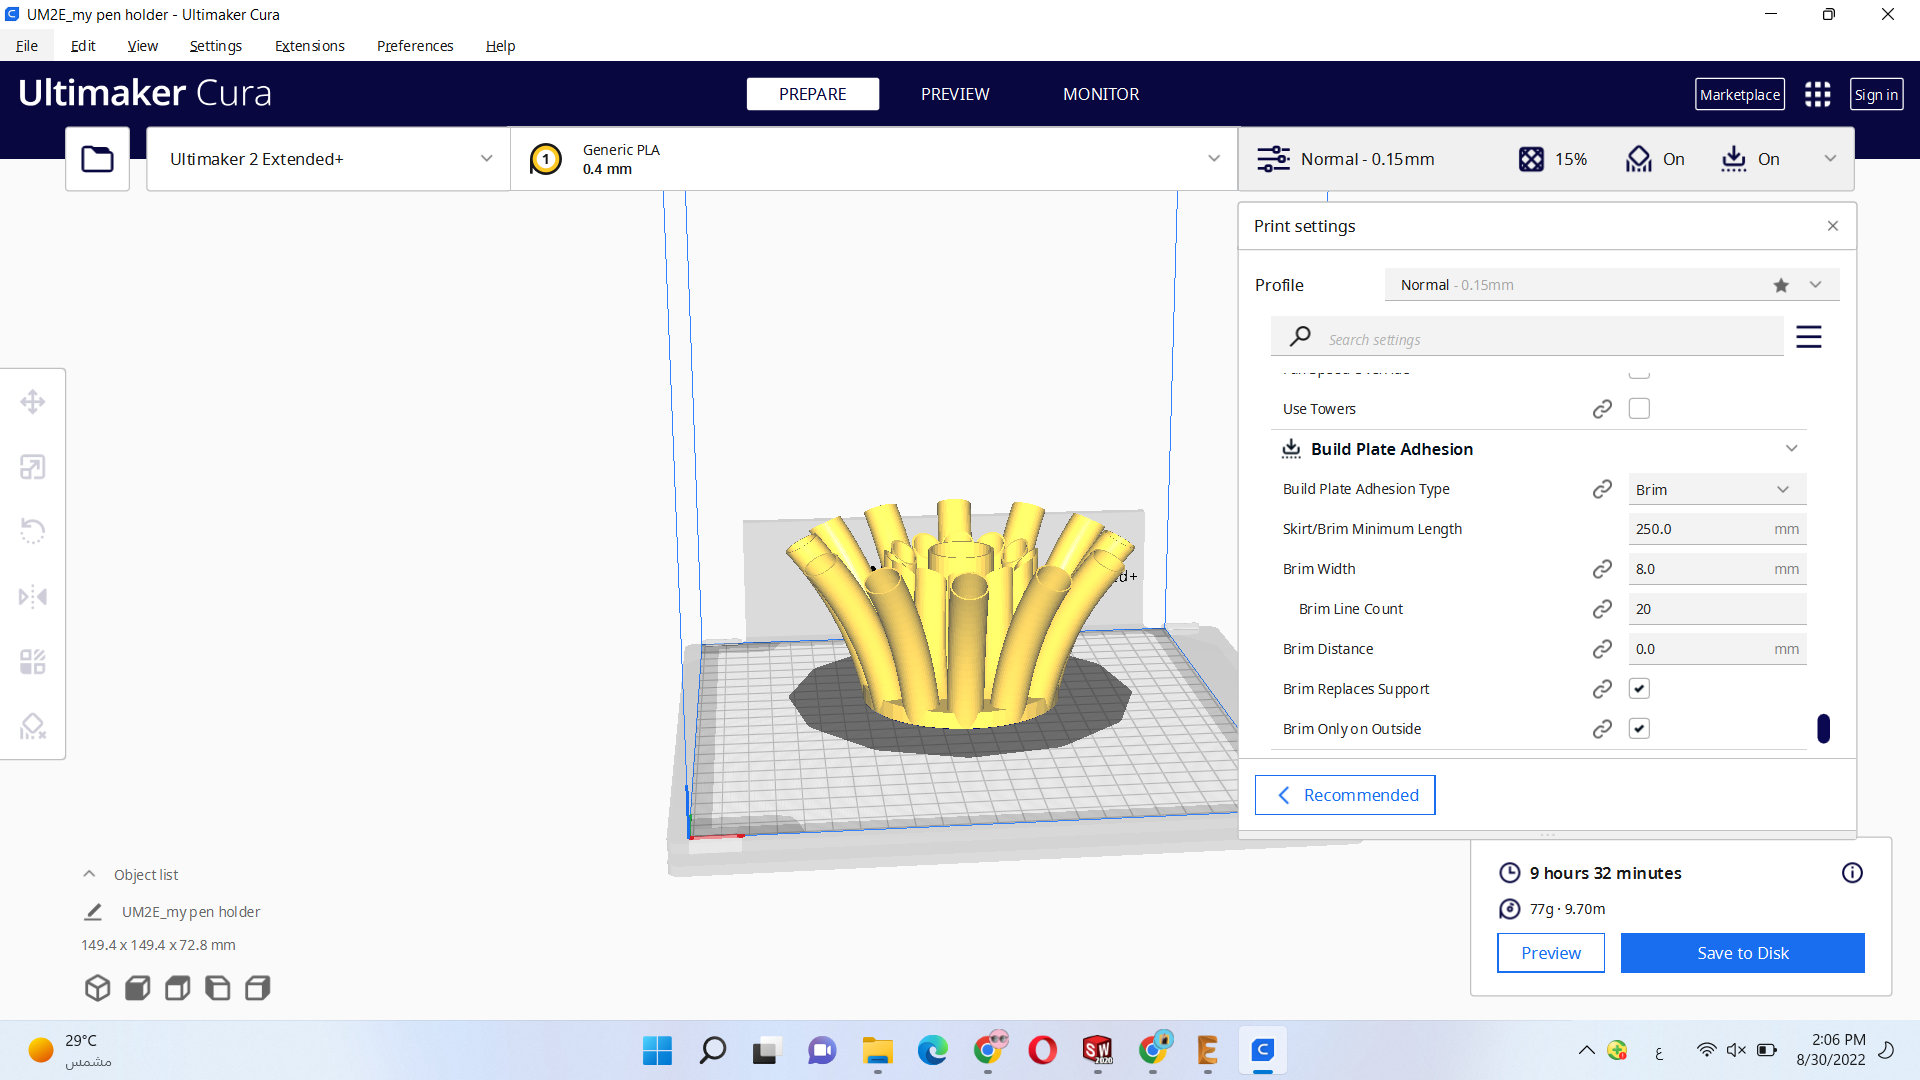Uncheck Brim Only on Outside
1920x1080 pixels.
click(x=1639, y=729)
